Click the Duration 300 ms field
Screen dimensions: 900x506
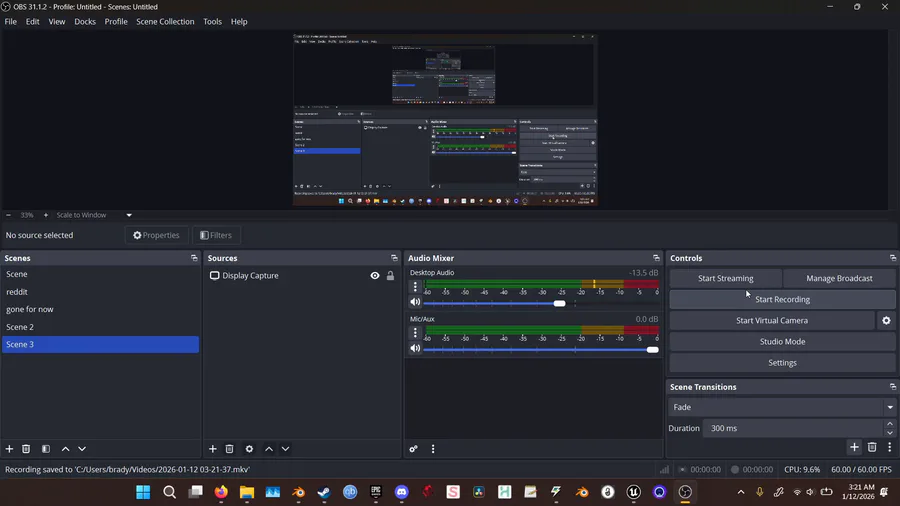(793, 429)
